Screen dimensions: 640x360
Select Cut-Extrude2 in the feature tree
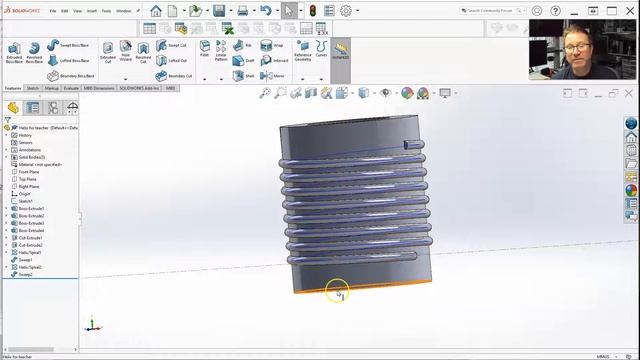point(30,245)
